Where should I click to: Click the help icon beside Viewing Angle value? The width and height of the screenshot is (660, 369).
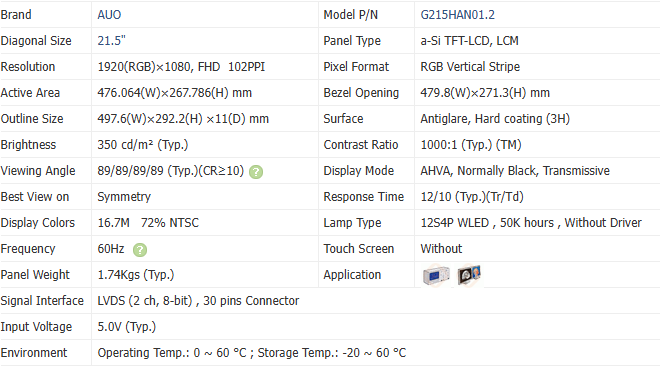[256, 172]
